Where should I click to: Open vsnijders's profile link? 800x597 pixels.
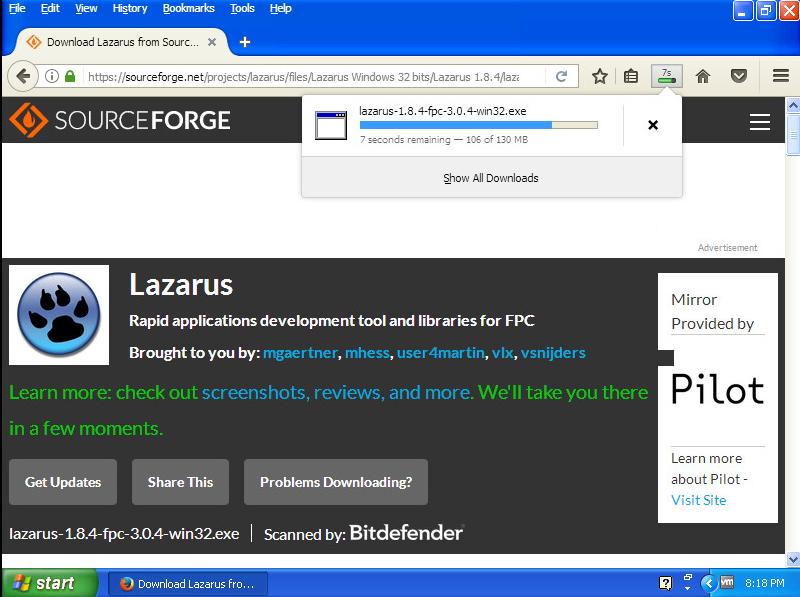(x=553, y=353)
